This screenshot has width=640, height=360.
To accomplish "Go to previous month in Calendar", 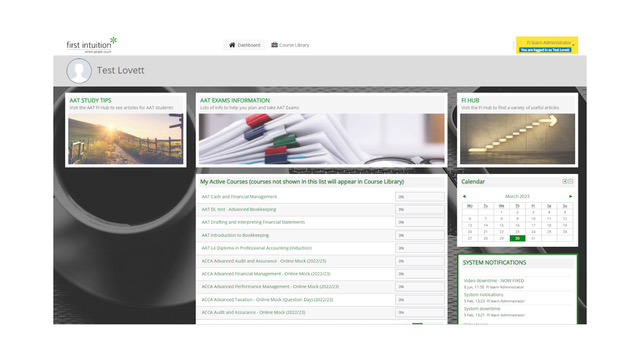I will point(464,196).
